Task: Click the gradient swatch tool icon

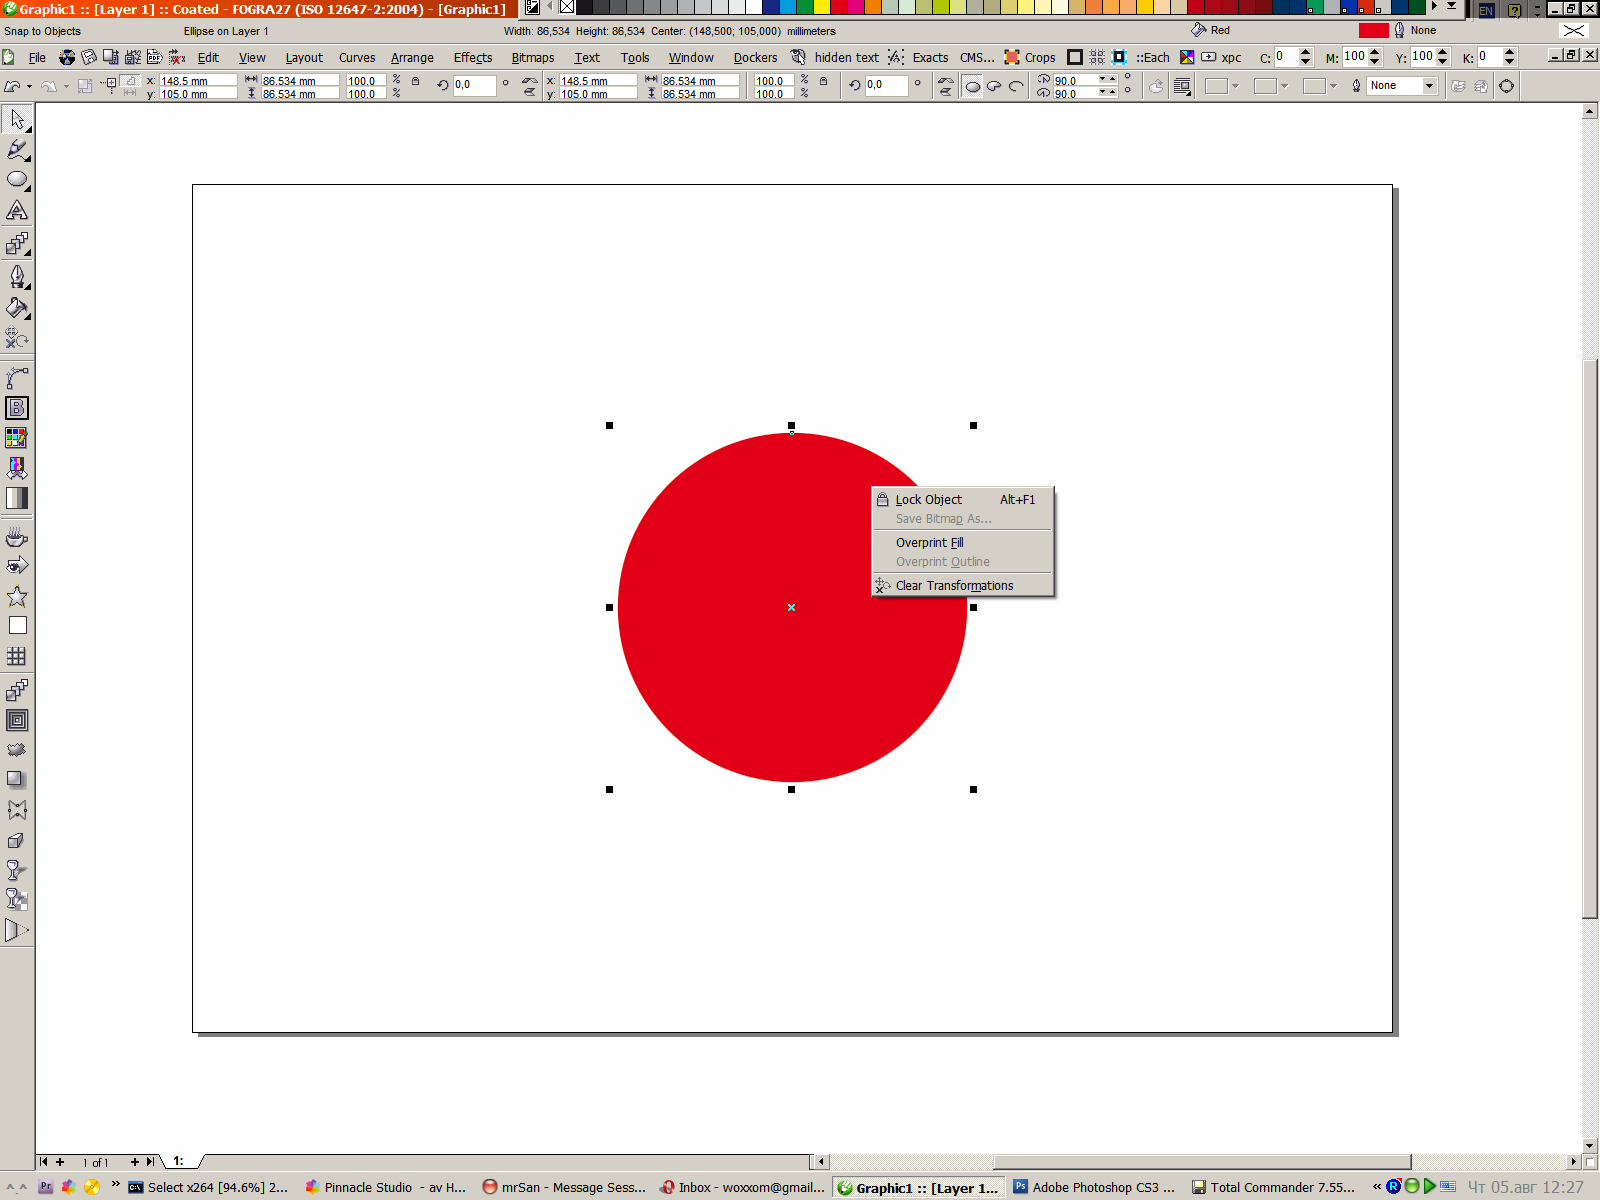Action: coord(17,498)
